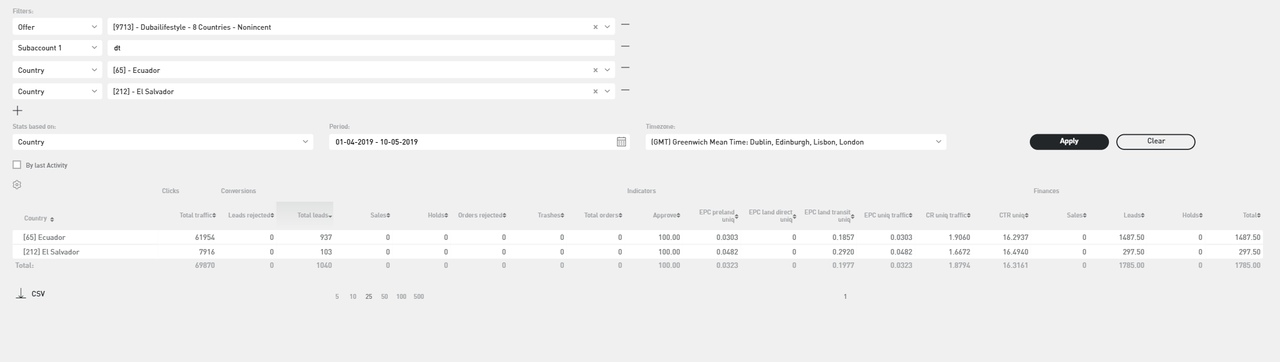The height and width of the screenshot is (362, 1280).
Task: Open the Offer filter type dropdown
Action: (57, 27)
